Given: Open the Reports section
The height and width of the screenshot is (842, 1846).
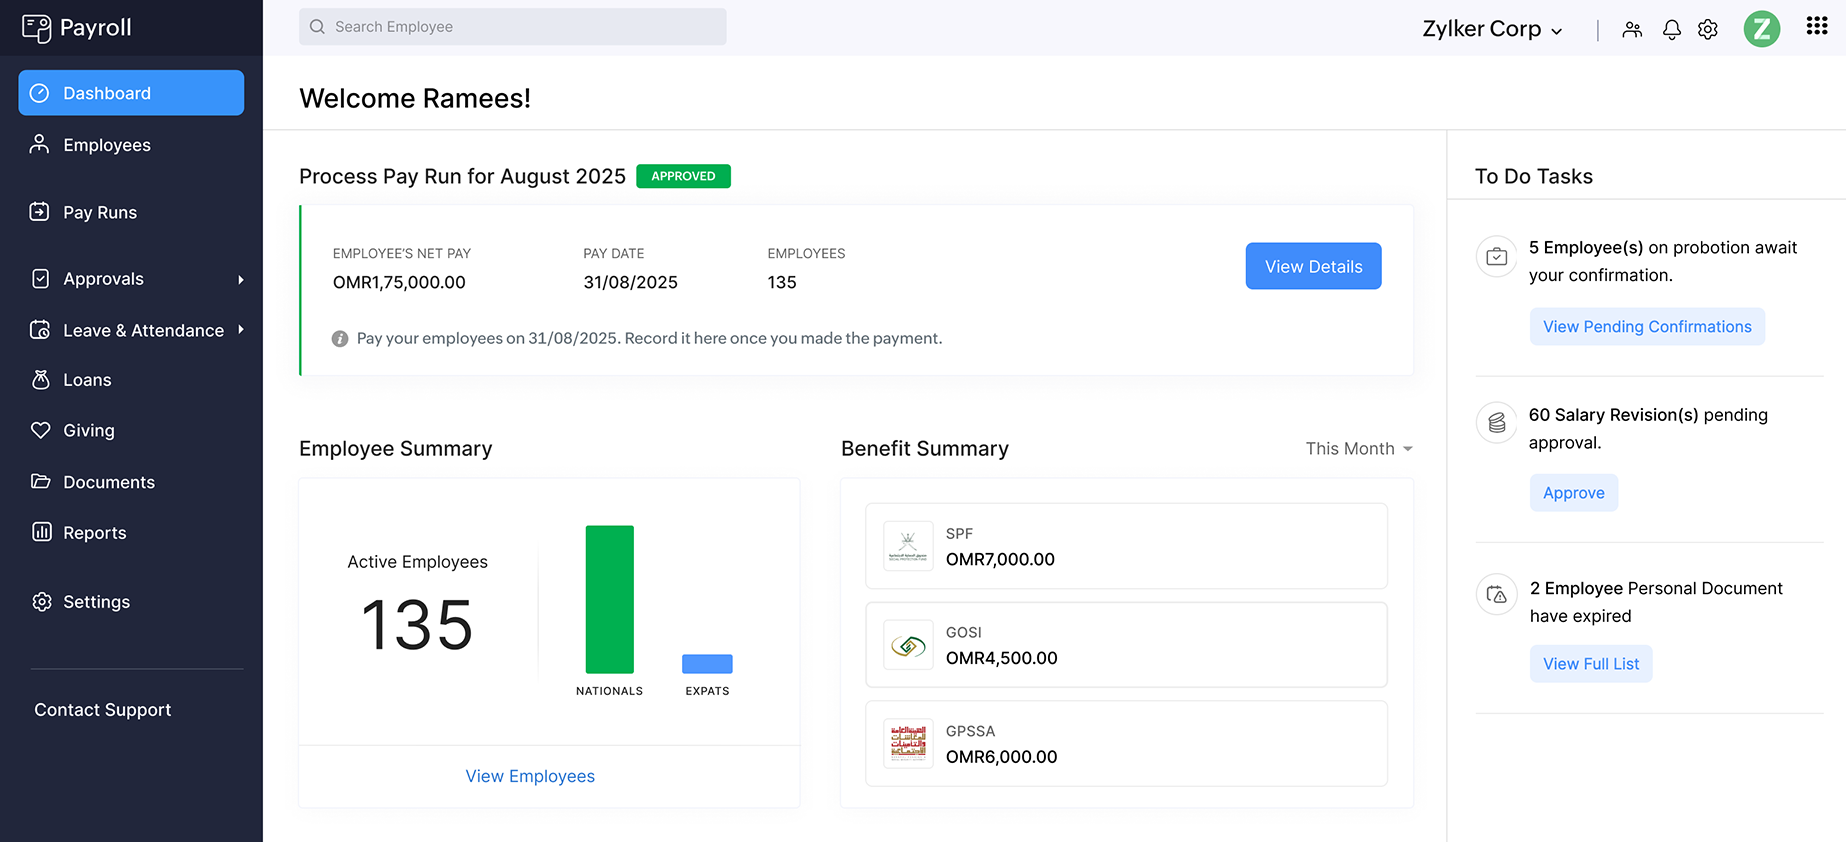Looking at the screenshot, I should click(x=94, y=533).
